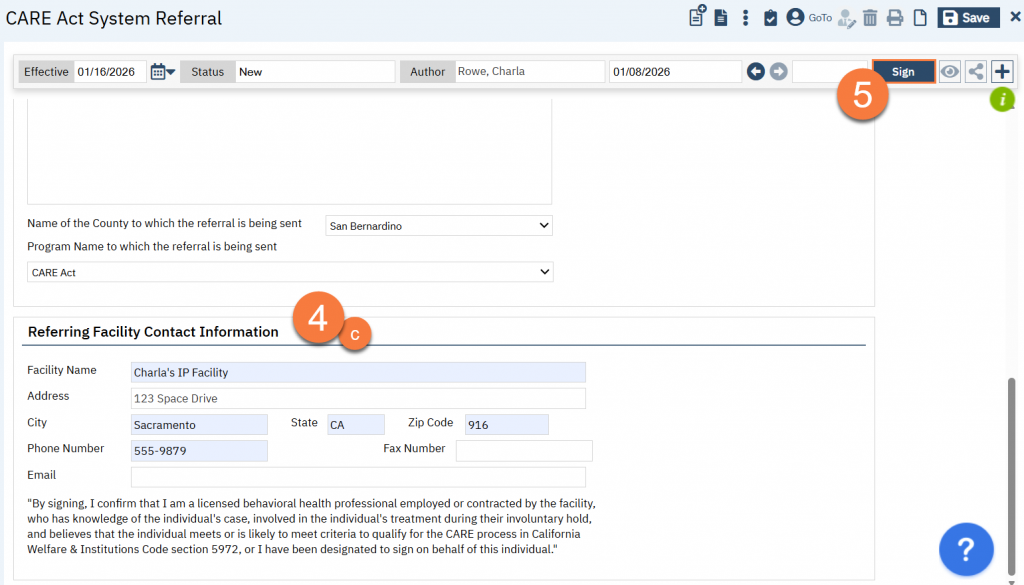Click the clipboard checkmark icon
Screen dimensions: 1024x585
tap(770, 18)
